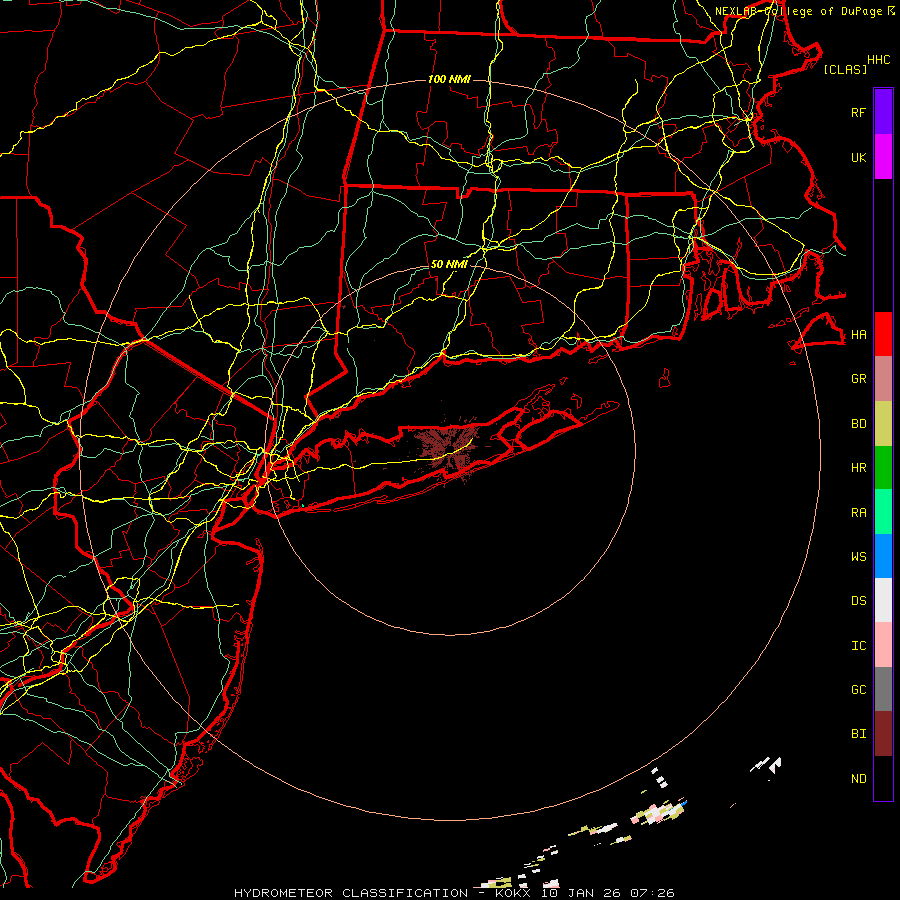The height and width of the screenshot is (900, 900).
Task: Click the HR green legend swatch
Action: 883,468
